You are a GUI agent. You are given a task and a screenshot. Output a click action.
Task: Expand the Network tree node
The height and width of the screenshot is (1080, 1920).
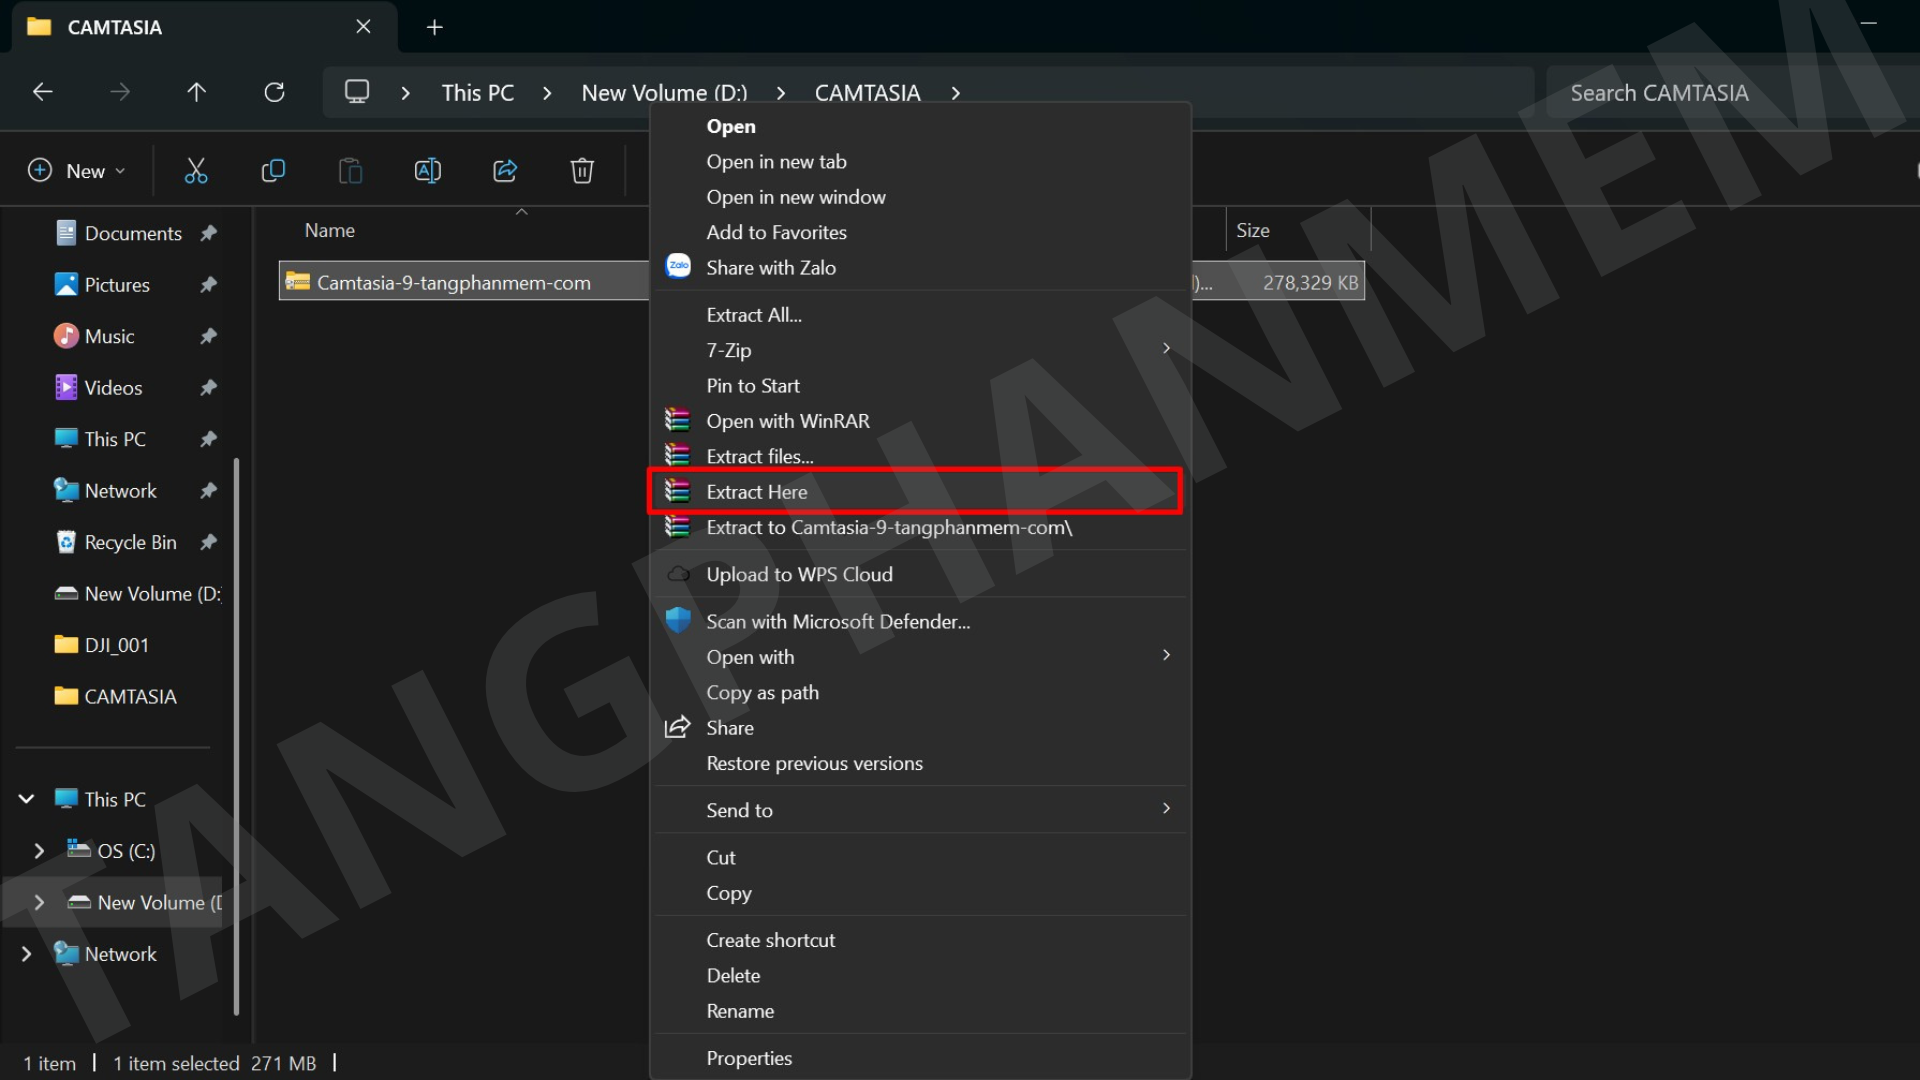coord(27,954)
